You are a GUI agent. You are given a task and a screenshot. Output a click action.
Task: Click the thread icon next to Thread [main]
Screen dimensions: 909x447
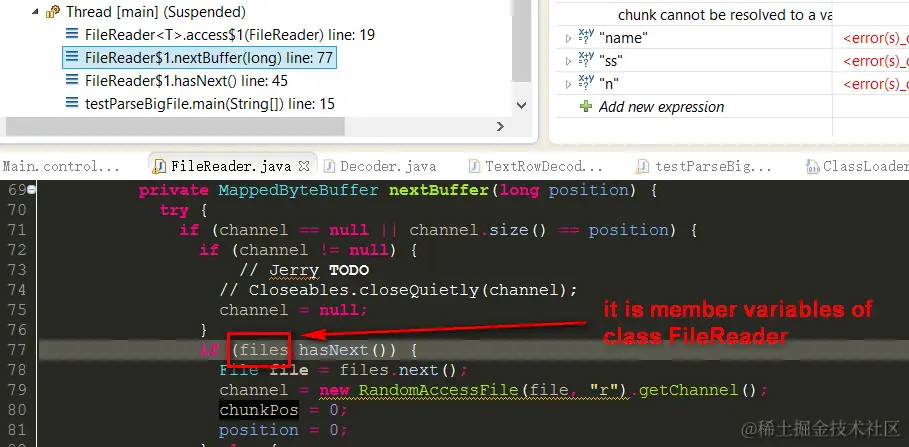pyautogui.click(x=53, y=11)
